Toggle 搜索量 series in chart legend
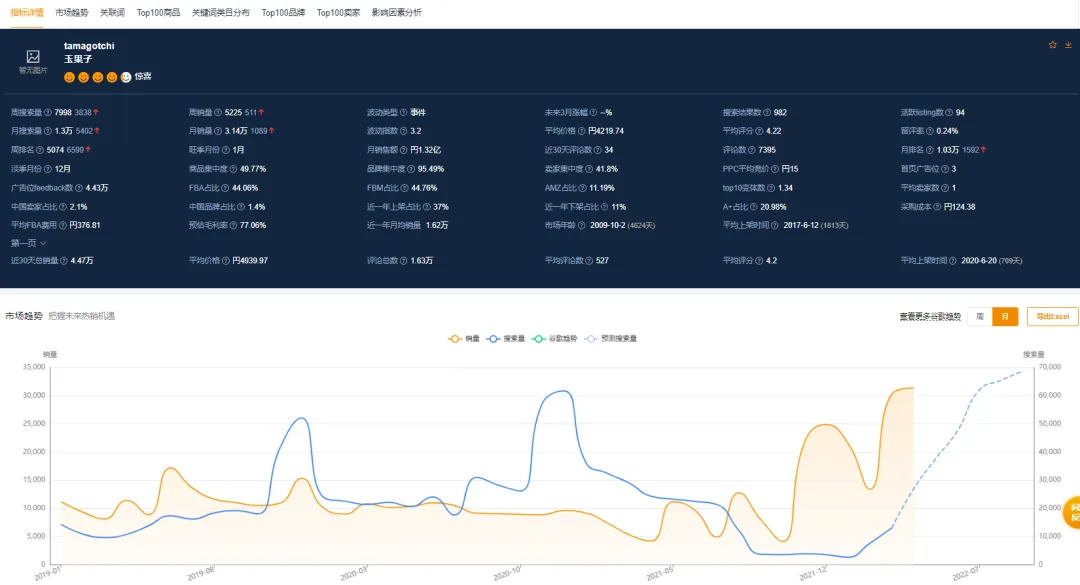The height and width of the screenshot is (585, 1080). pyautogui.click(x=506, y=338)
